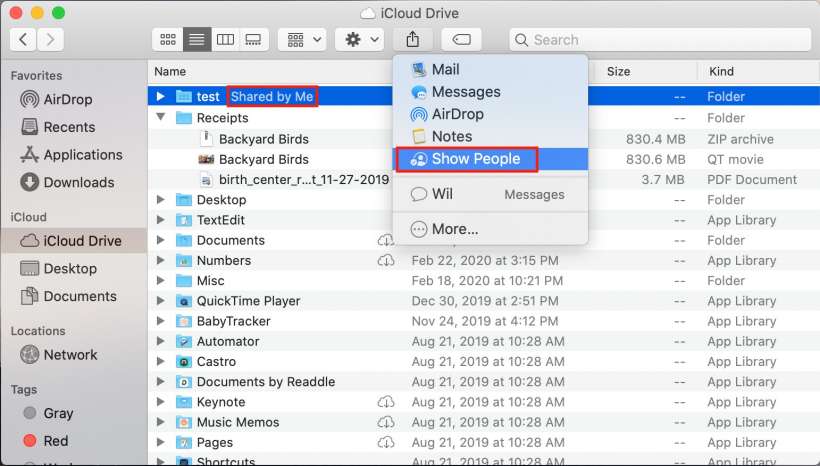Switch to icon view in the toolbar
Screen dimensions: 820x466
coord(168,40)
